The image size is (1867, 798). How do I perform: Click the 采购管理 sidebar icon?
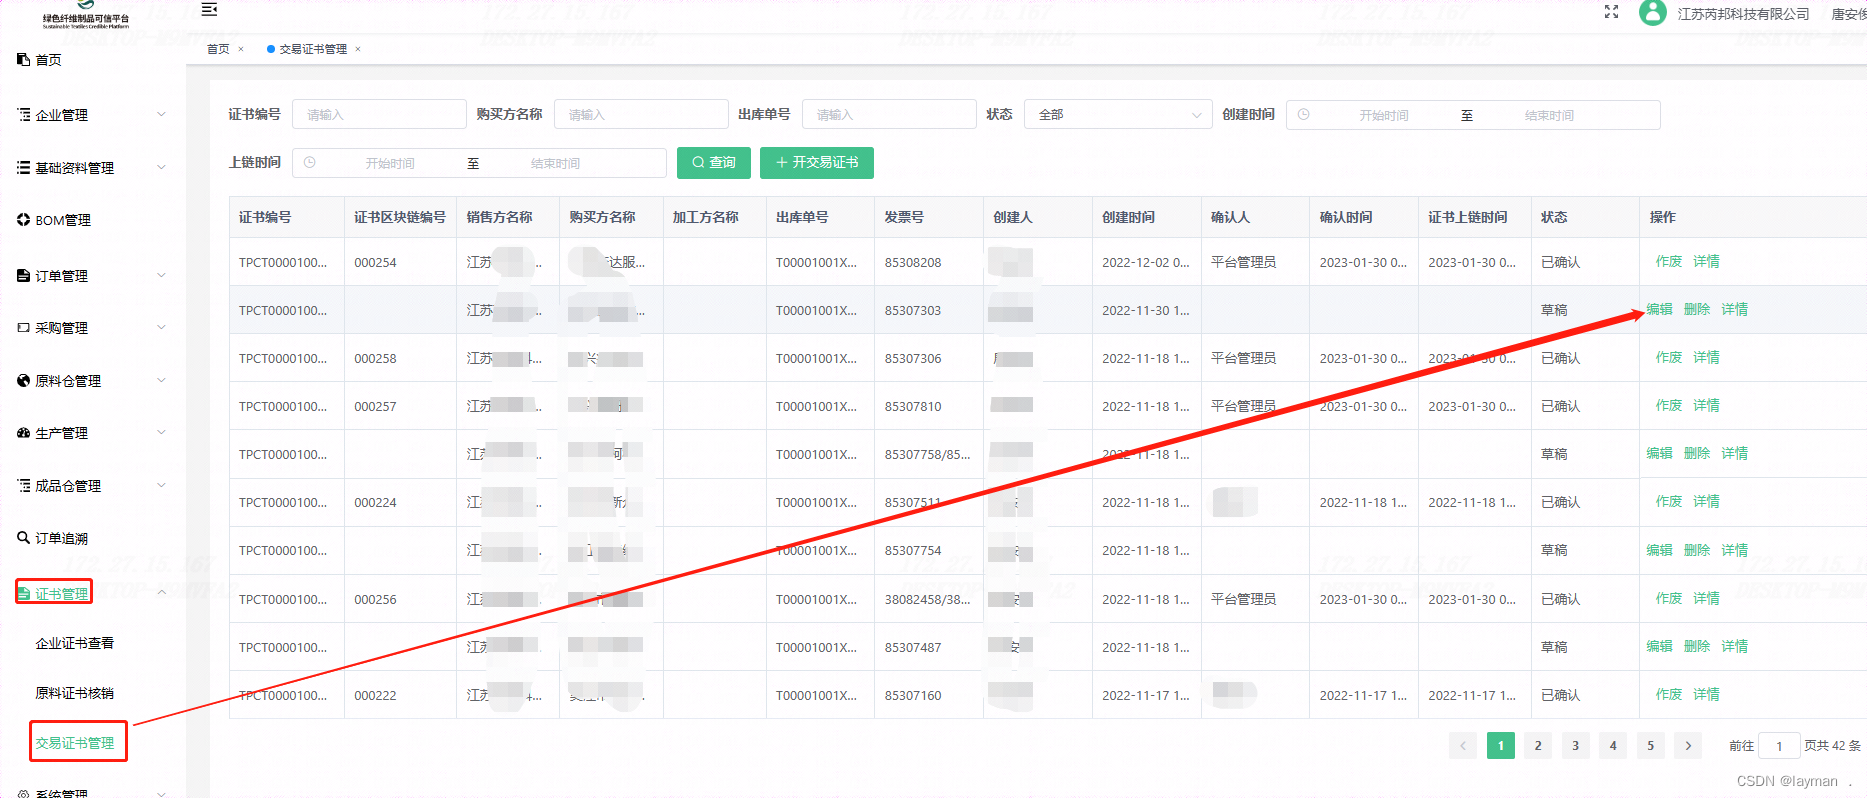[x=24, y=328]
